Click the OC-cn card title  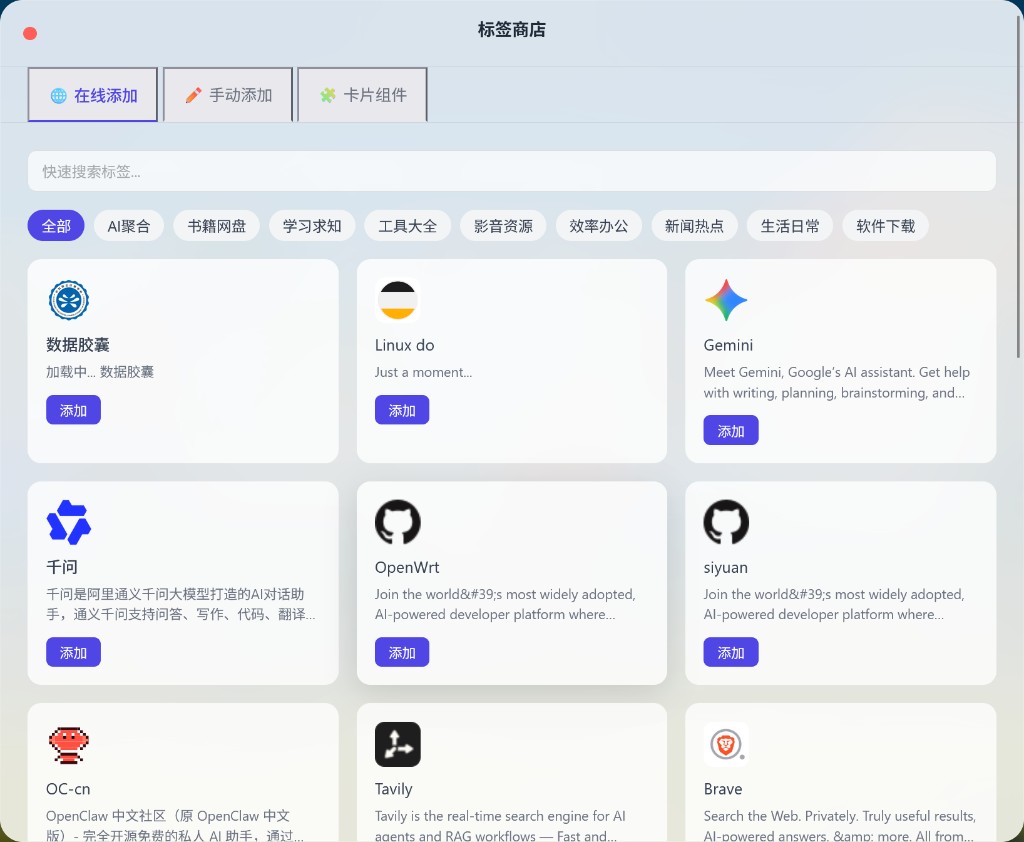coord(68,789)
